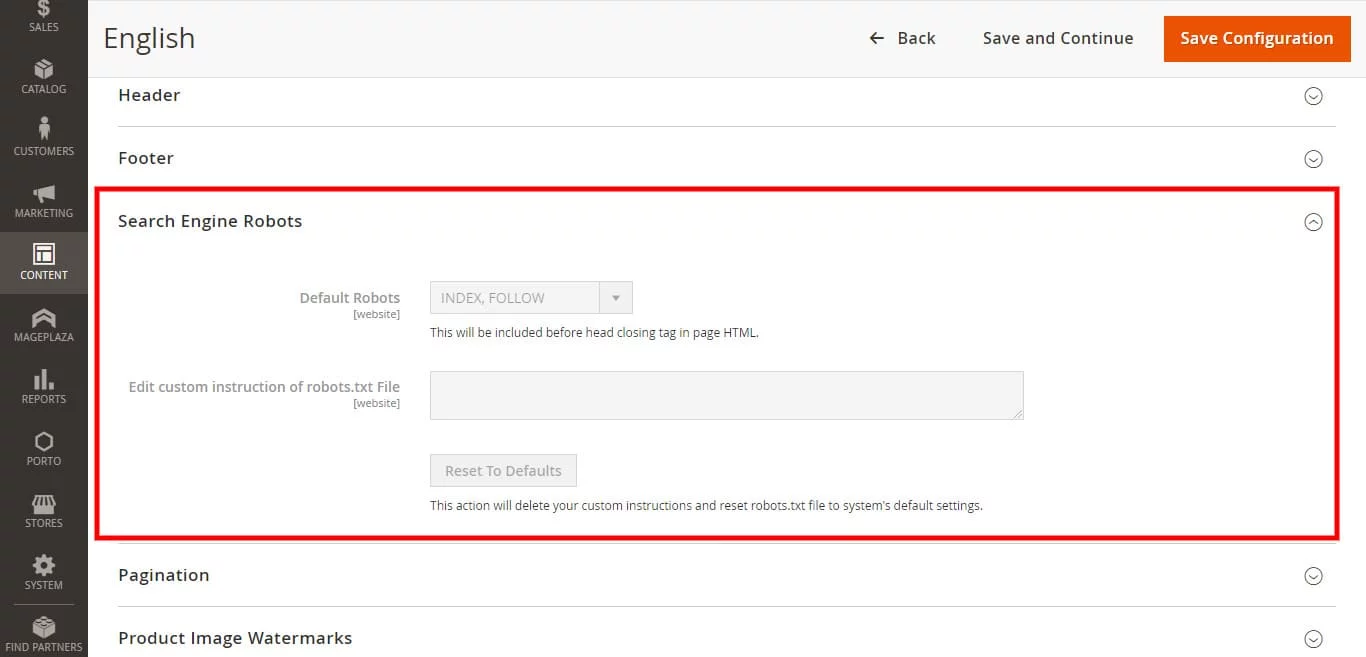The width and height of the screenshot is (1366, 657).
Task: Click the Save Configuration button
Action: click(x=1256, y=38)
